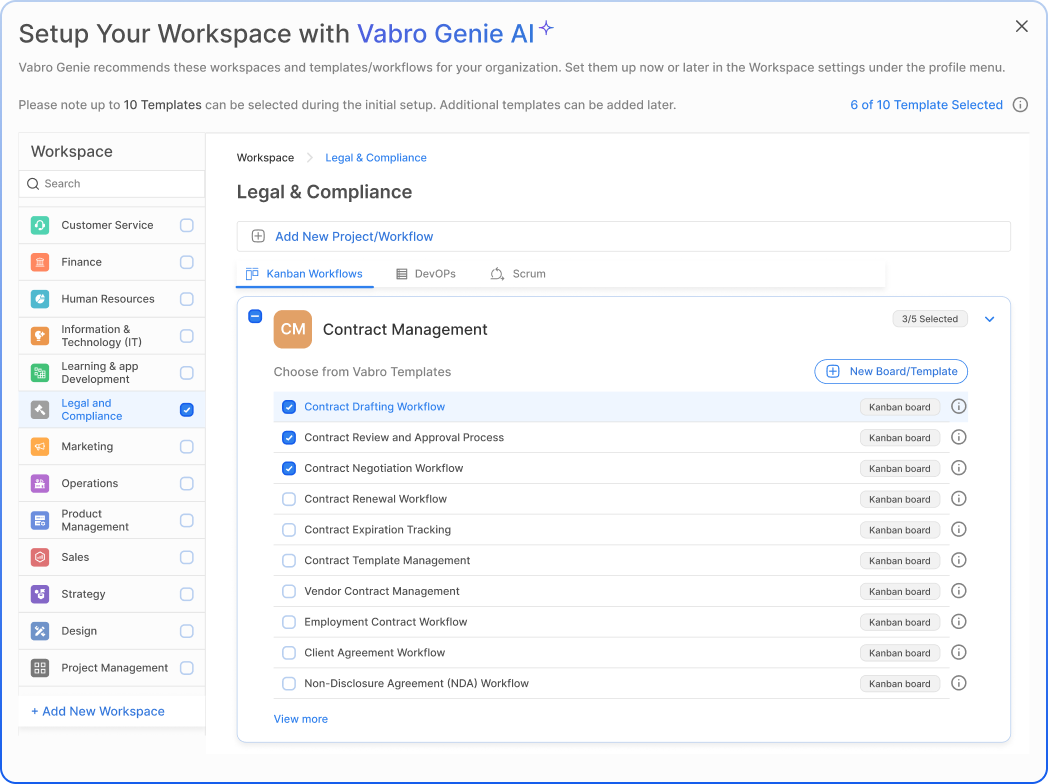This screenshot has height=784, width=1048.
Task: Click the Customer Service headset icon
Action: tap(40, 225)
